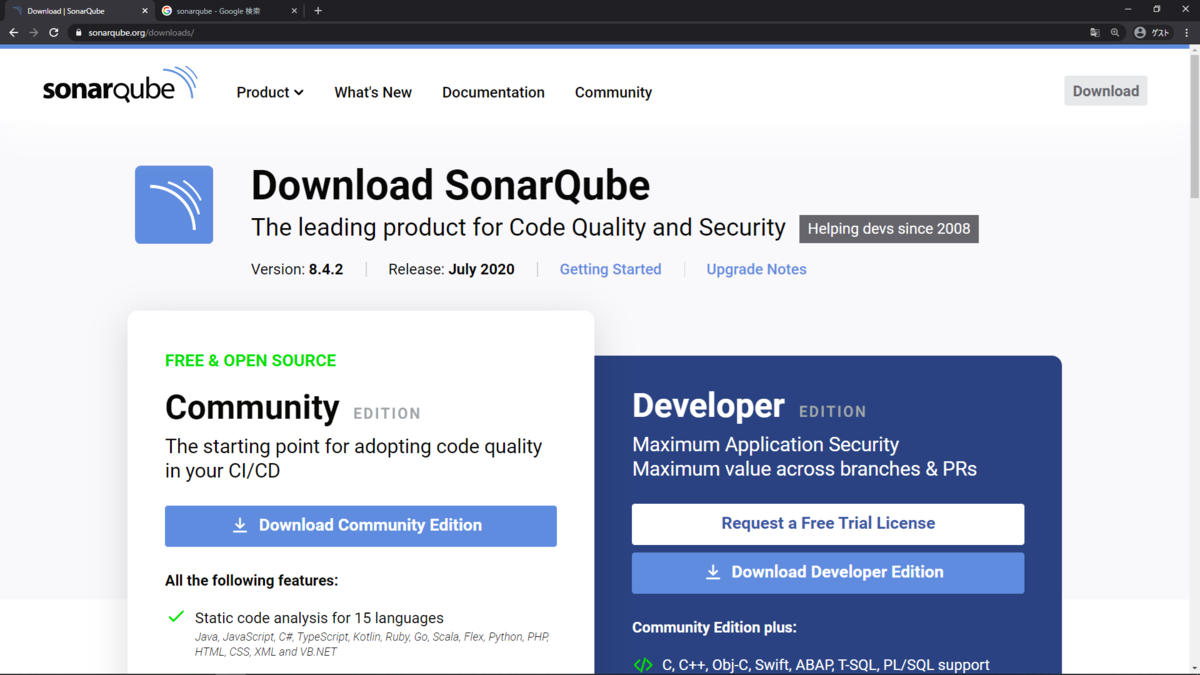Click the green checkmark beside Static code analysis
The image size is (1200, 675).
[176, 617]
